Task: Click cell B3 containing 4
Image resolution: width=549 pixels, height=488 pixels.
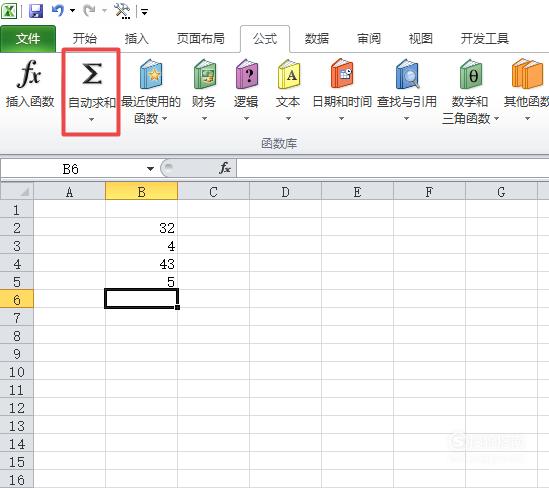Action: tap(141, 245)
